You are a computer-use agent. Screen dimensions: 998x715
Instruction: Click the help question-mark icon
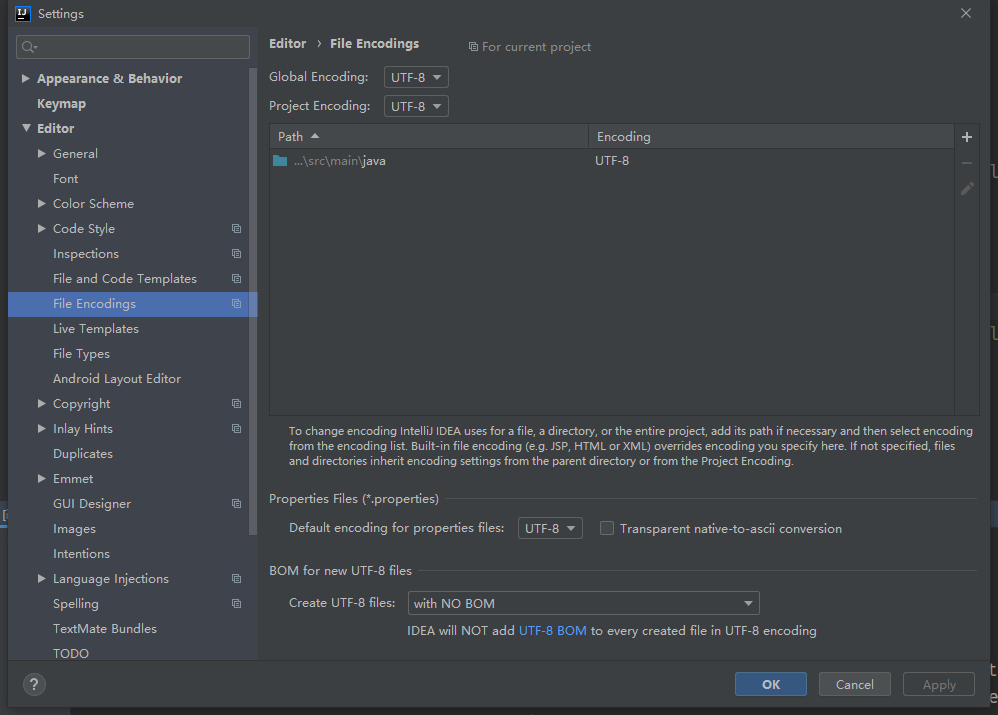[x=34, y=684]
